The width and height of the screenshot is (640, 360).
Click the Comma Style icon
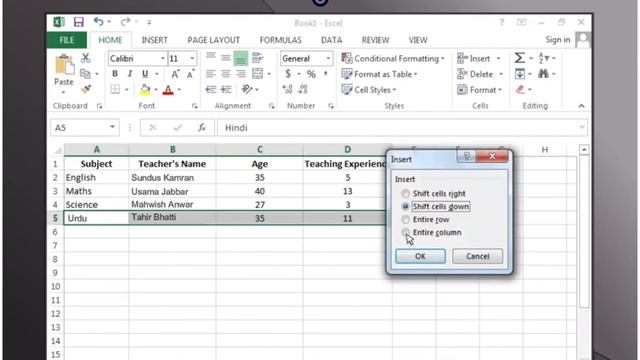[325, 74]
